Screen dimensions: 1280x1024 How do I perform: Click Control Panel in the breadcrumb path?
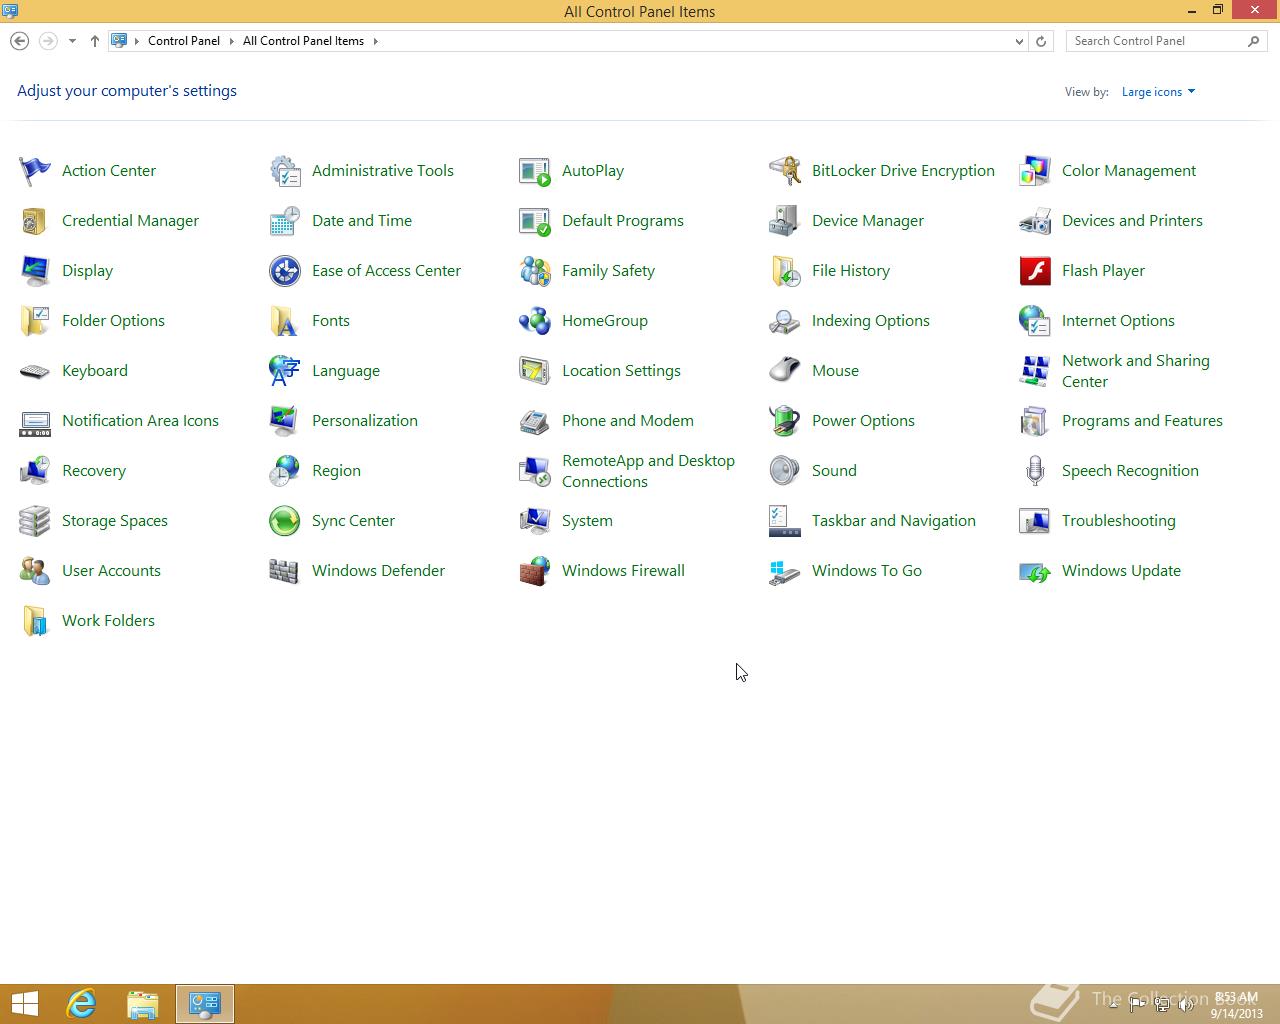(x=183, y=41)
